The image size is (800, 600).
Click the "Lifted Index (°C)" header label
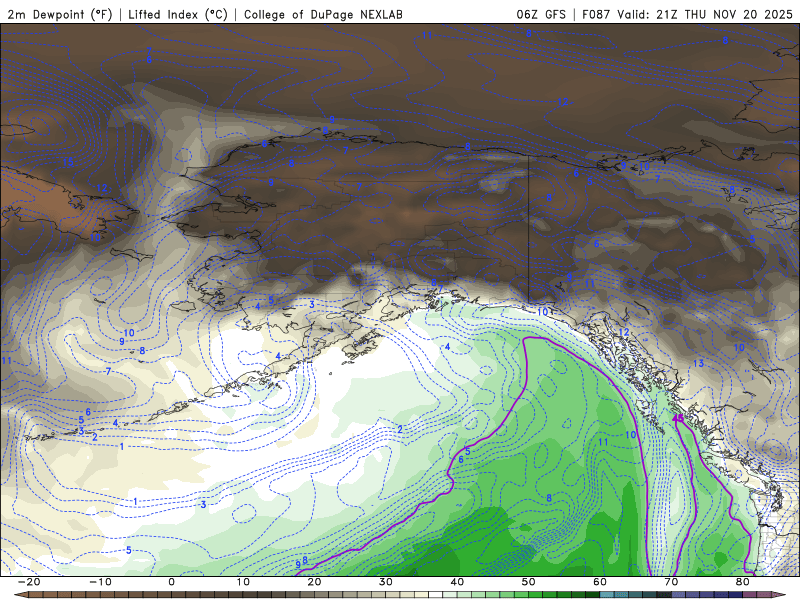[178, 14]
